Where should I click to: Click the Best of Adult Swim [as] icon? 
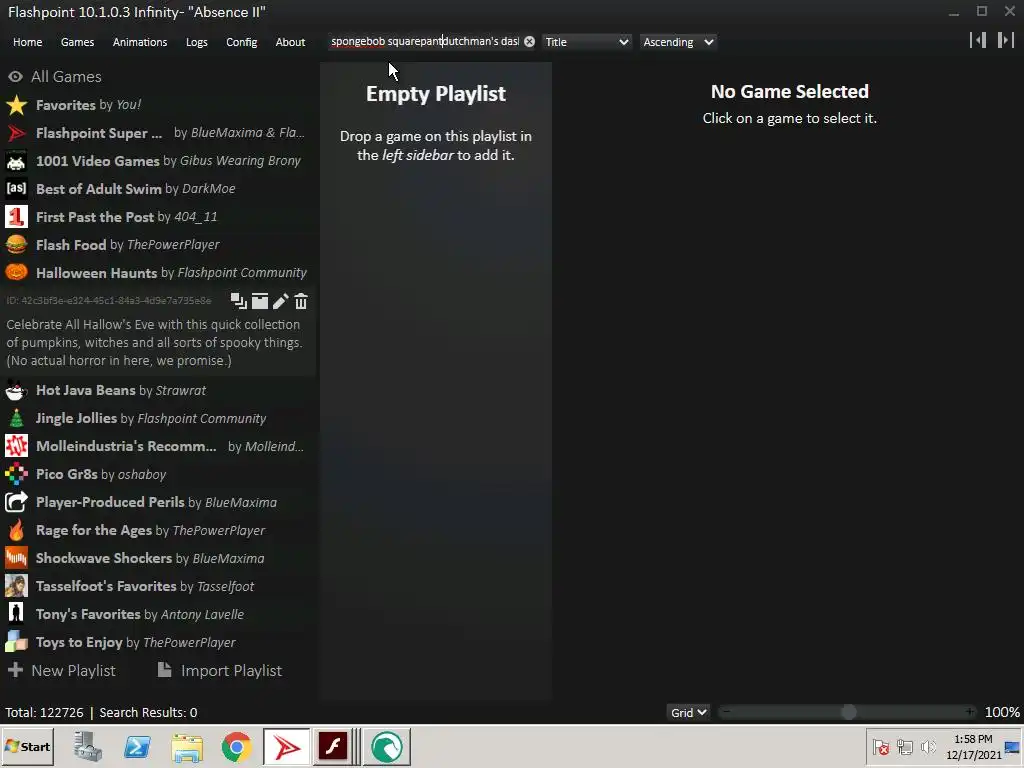pyautogui.click(x=16, y=189)
